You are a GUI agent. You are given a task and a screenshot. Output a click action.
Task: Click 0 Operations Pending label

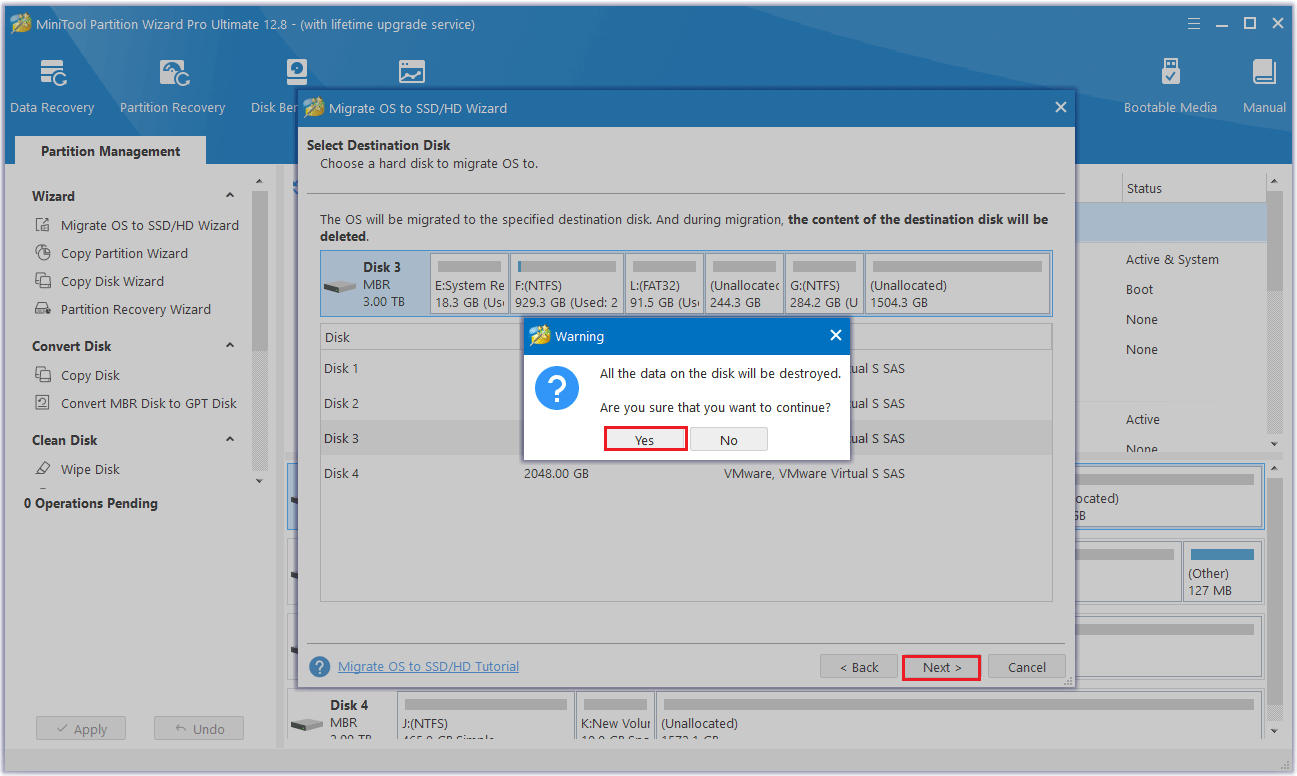point(91,503)
